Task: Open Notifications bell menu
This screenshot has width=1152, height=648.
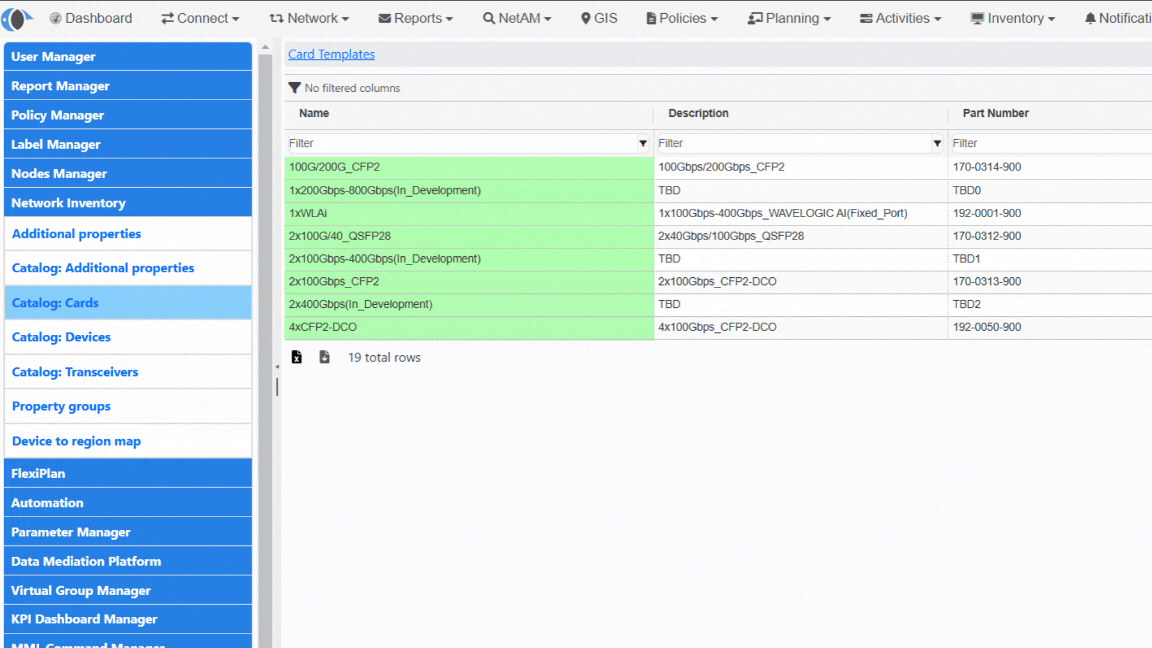Action: point(1117,18)
